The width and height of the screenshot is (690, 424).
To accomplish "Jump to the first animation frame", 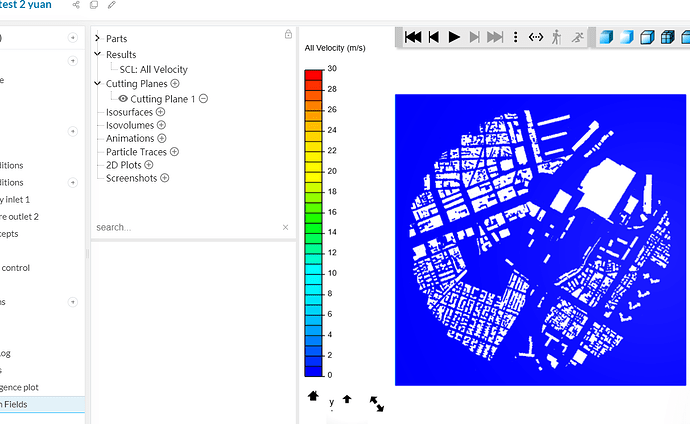I will pyautogui.click(x=412, y=37).
